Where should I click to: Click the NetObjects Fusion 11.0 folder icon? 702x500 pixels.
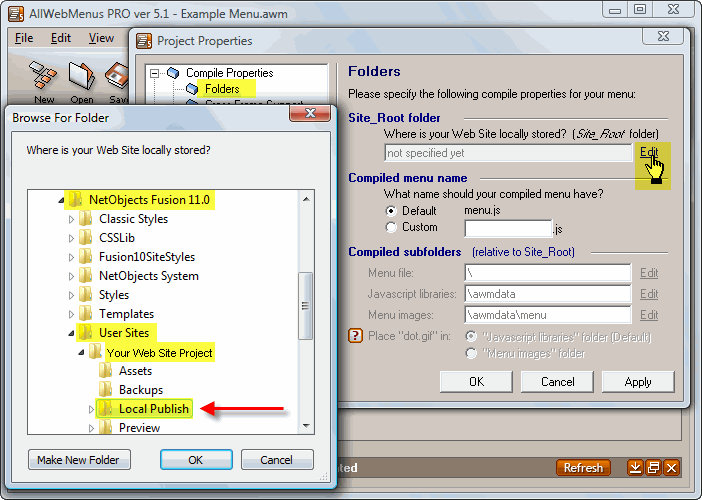[76, 199]
